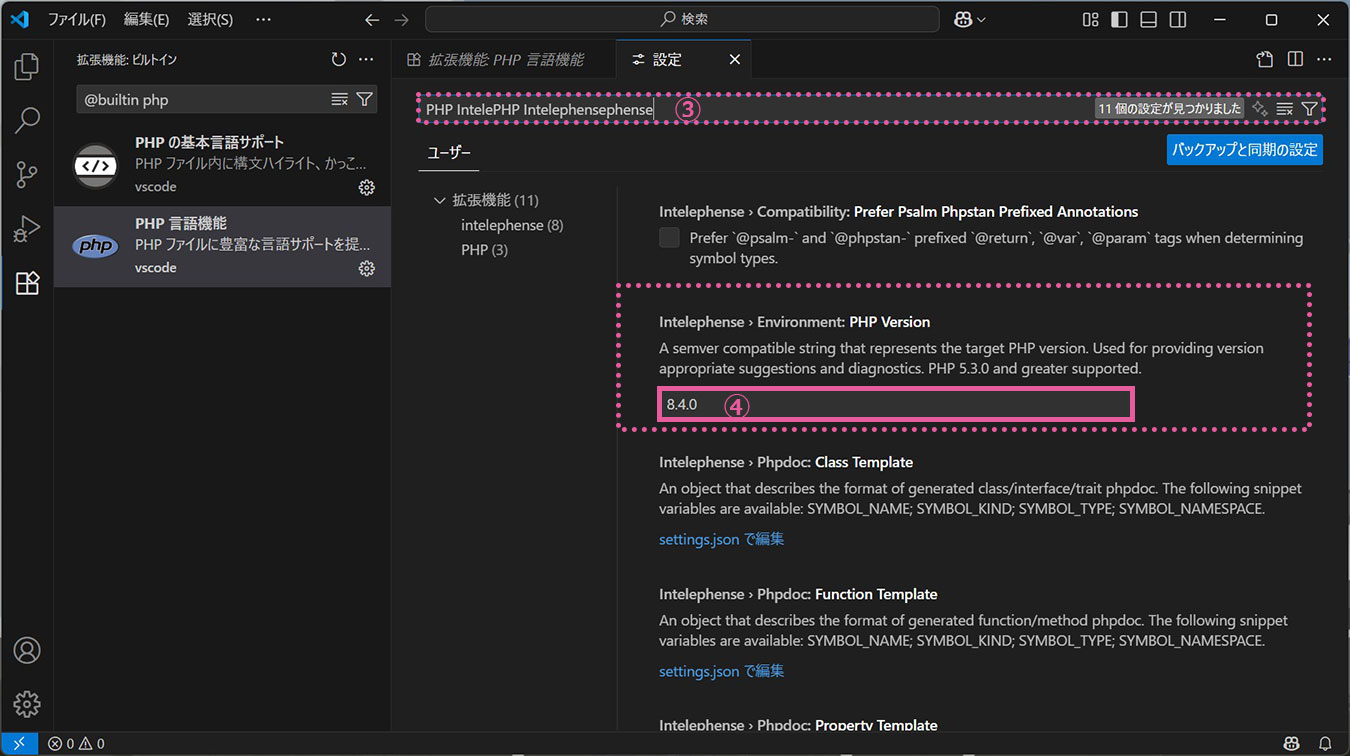The image size is (1350, 756).
Task: Select PHP (3) in settings tree
Action: tap(484, 249)
